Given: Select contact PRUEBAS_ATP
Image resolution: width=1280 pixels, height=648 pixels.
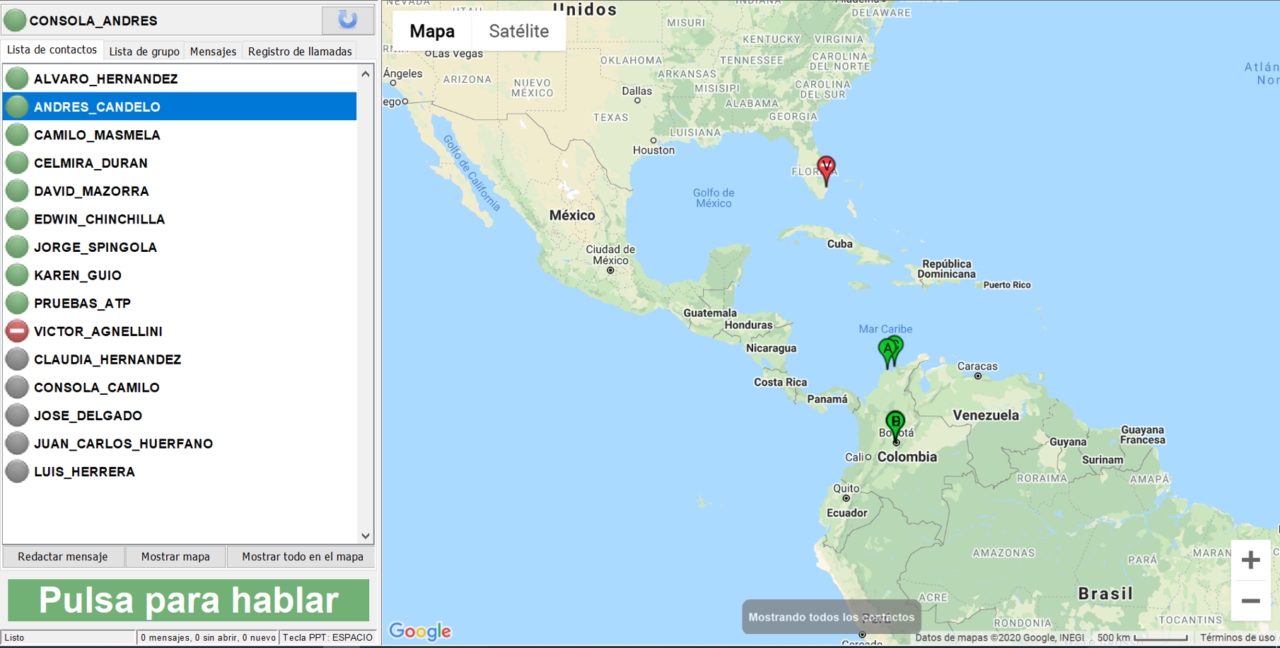Looking at the screenshot, I should point(180,303).
